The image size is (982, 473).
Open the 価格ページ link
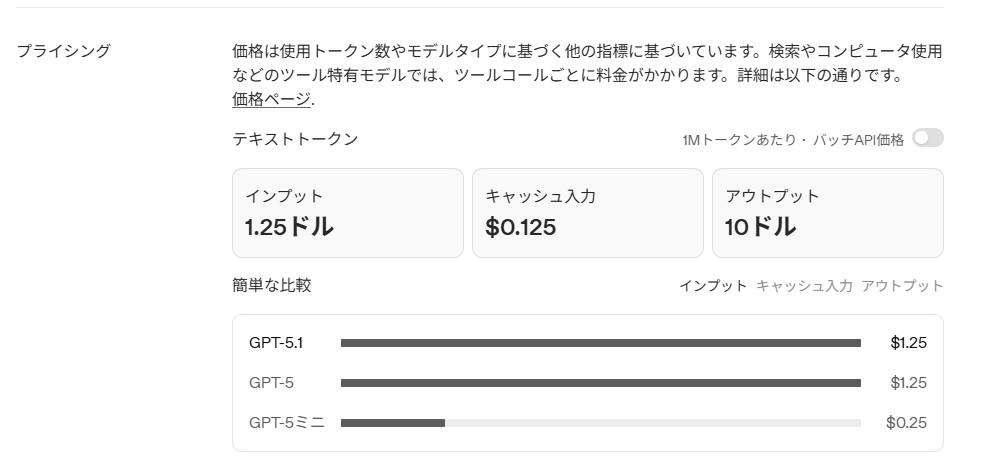pos(272,99)
